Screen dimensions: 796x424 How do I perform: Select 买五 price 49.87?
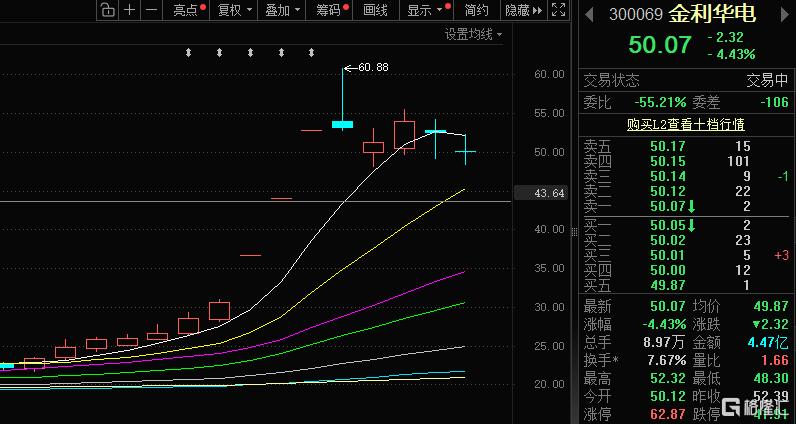point(668,285)
